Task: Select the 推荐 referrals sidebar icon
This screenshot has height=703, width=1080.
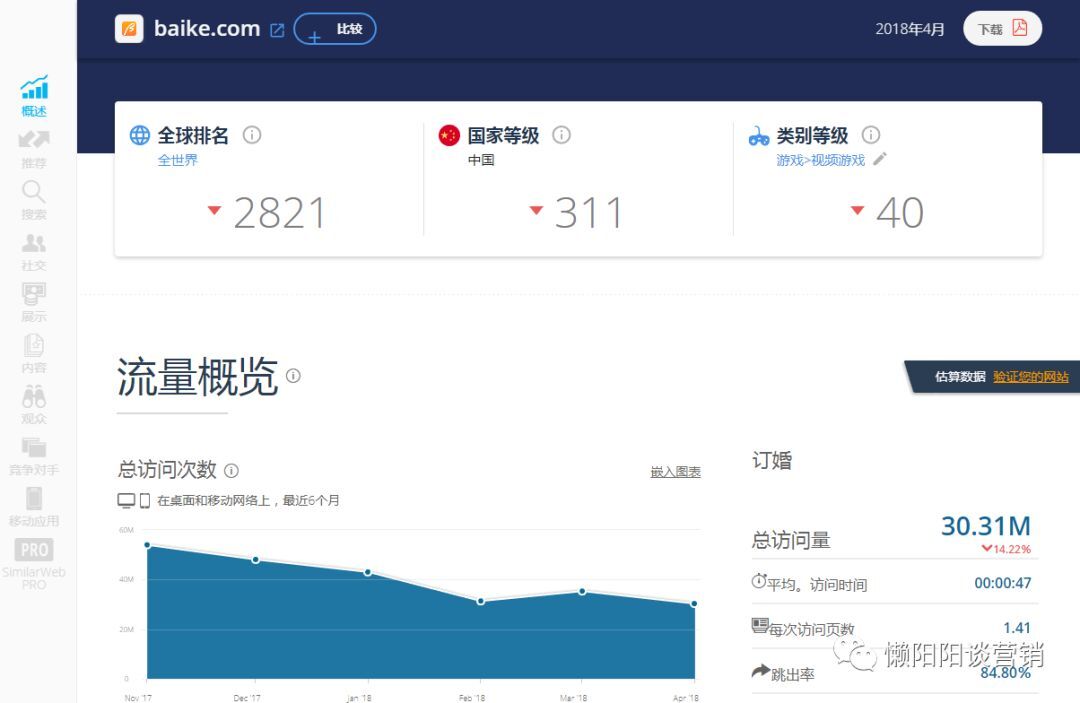Action: point(34,140)
